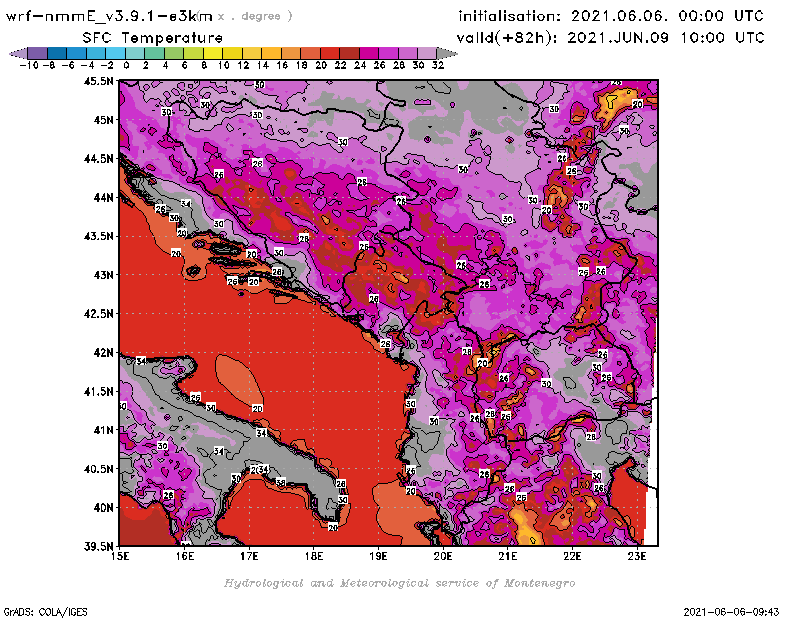Click the '45N' latitude axis label
The height and width of the screenshot is (618, 800).
pyautogui.click(x=103, y=120)
